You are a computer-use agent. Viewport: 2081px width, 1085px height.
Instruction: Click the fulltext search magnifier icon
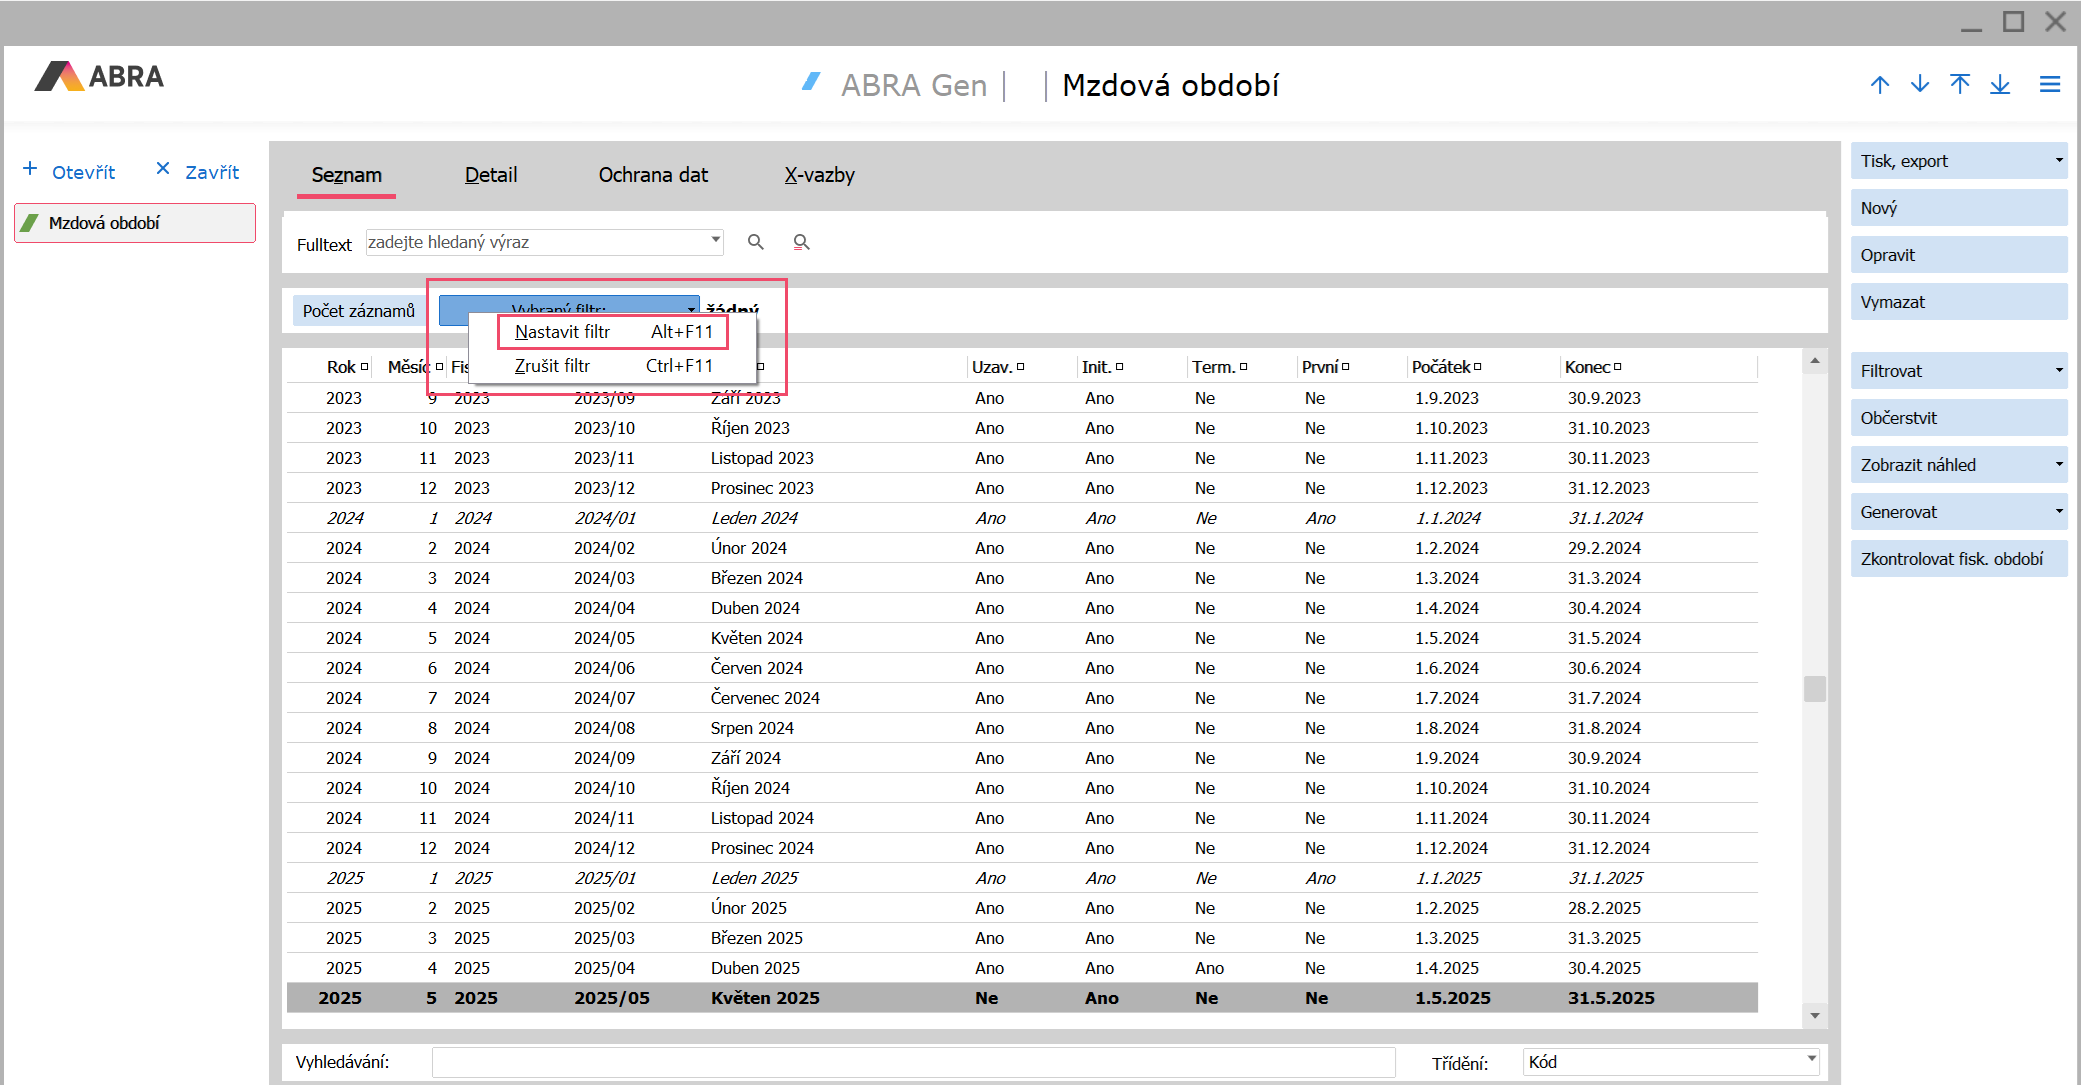(x=756, y=242)
